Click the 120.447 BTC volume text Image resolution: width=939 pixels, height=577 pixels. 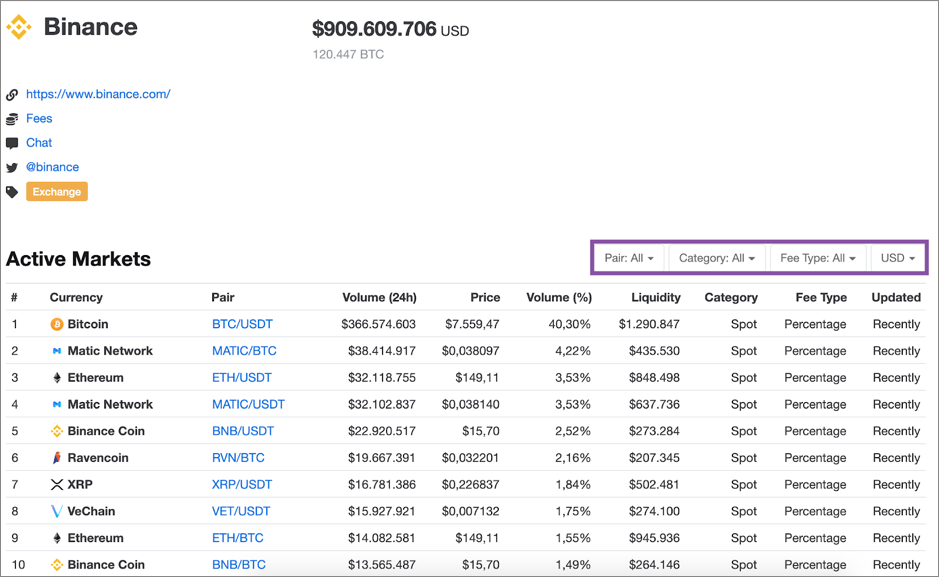(348, 54)
